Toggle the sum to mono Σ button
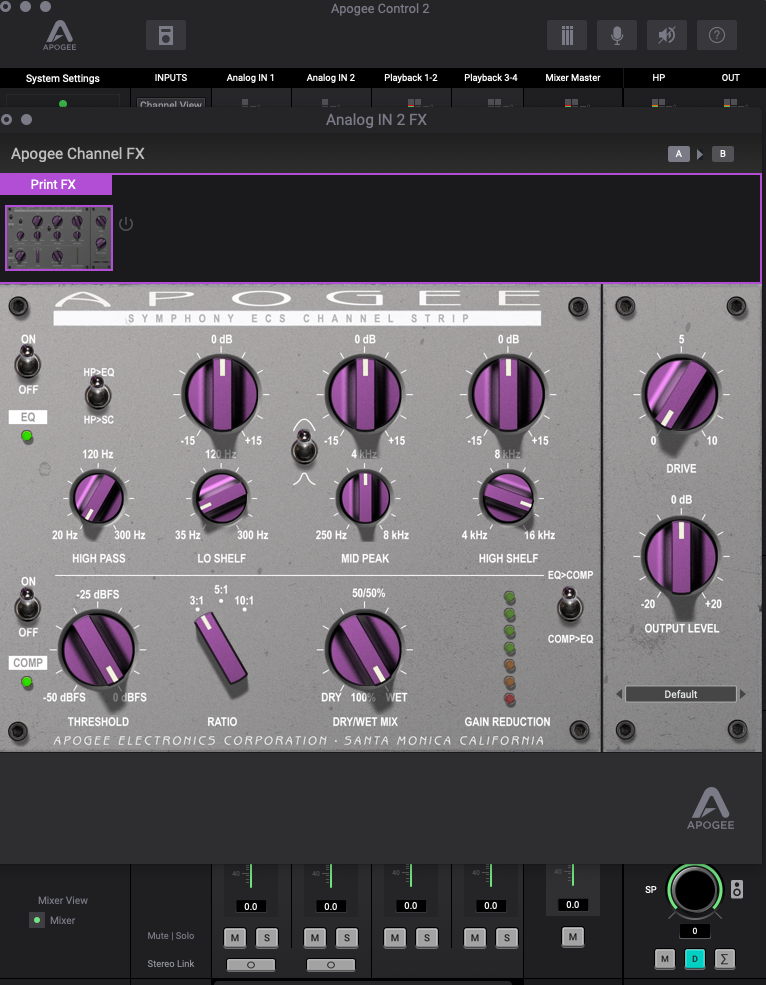 [x=724, y=959]
